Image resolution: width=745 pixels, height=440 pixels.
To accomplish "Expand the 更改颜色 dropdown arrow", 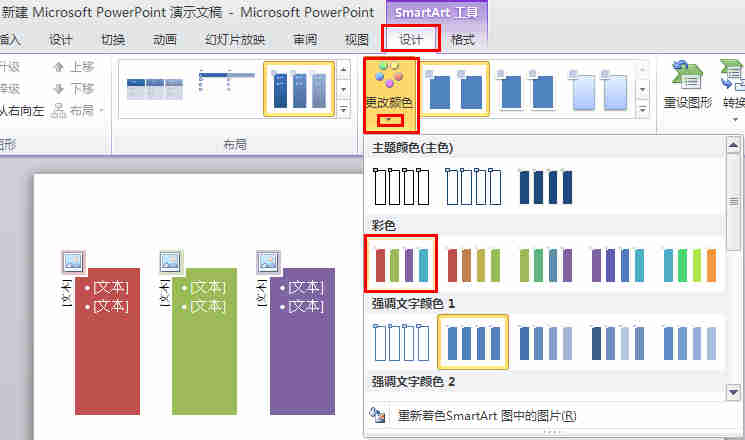I will [390, 121].
